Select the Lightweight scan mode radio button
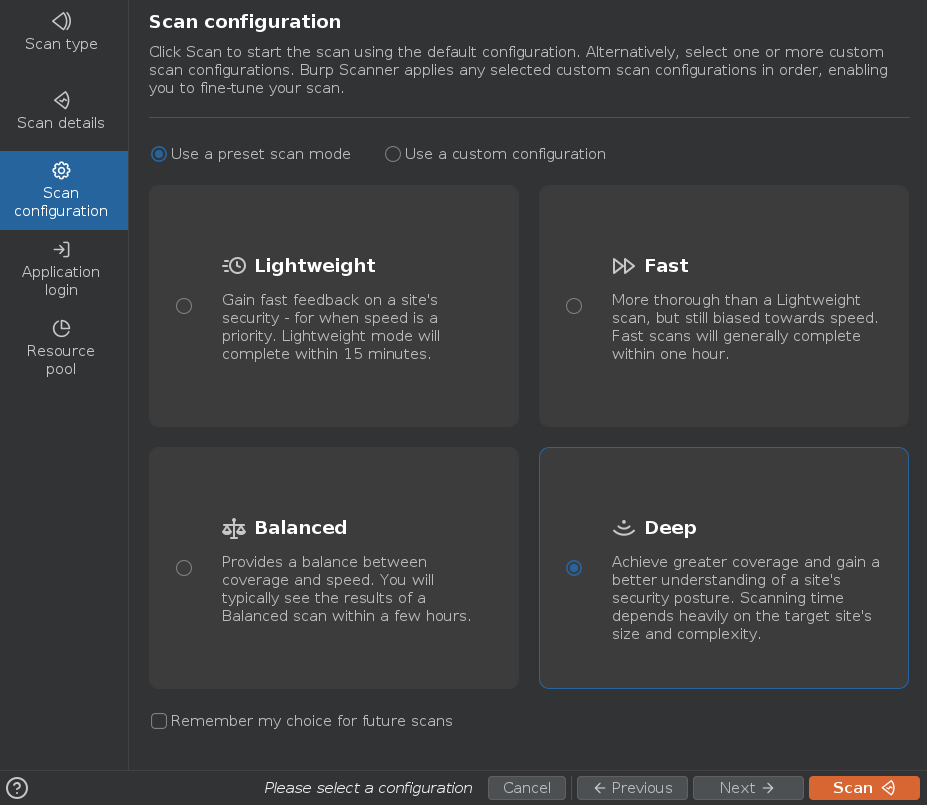 pyautogui.click(x=184, y=306)
